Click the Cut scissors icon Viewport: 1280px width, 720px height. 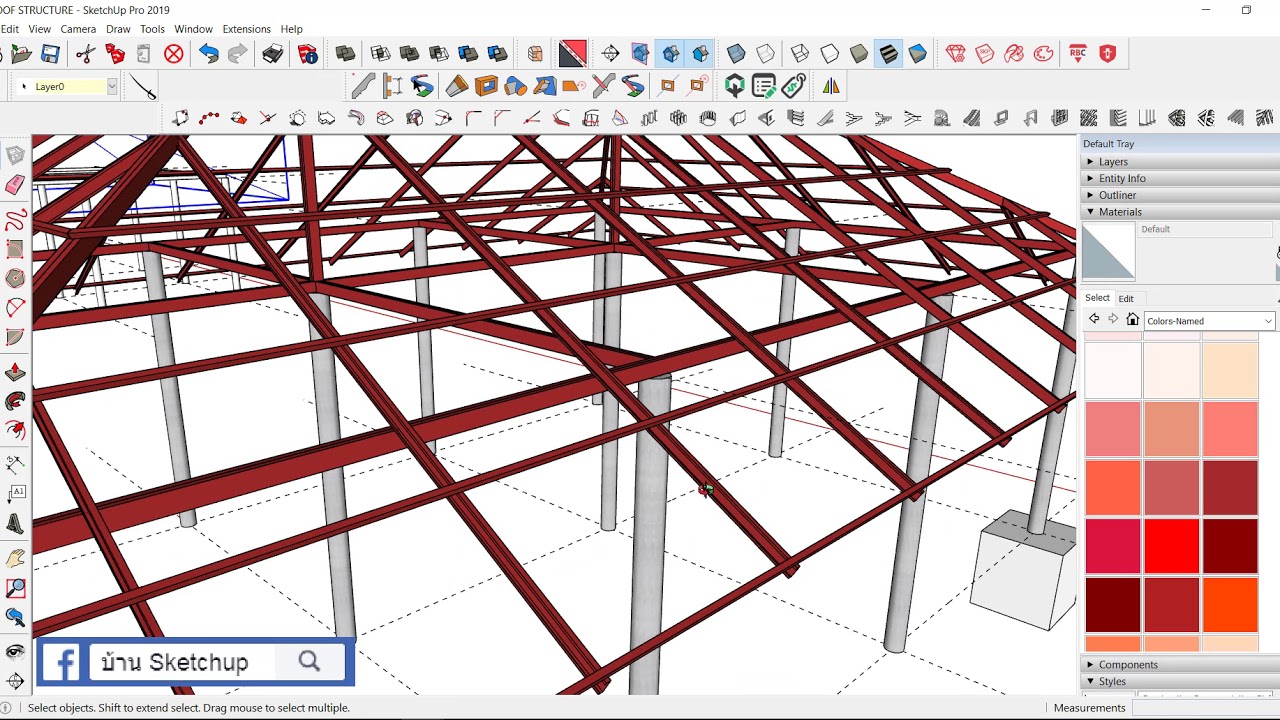(x=86, y=54)
